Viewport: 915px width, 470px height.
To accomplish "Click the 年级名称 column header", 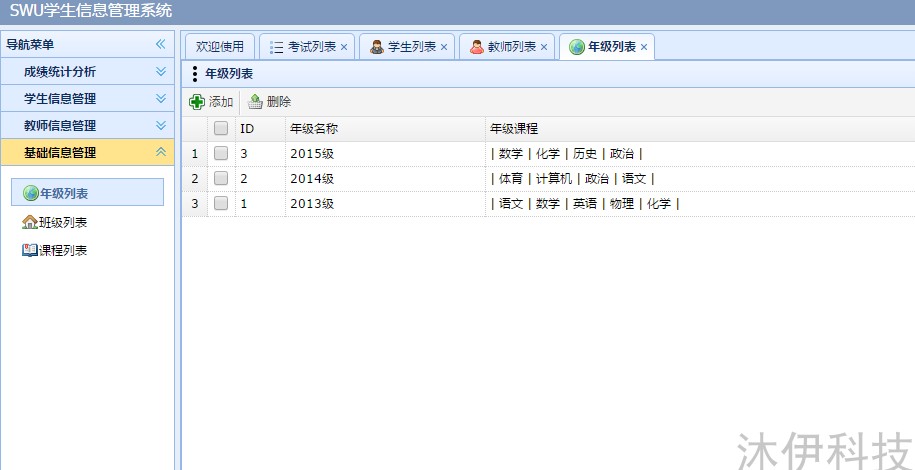I will (385, 128).
